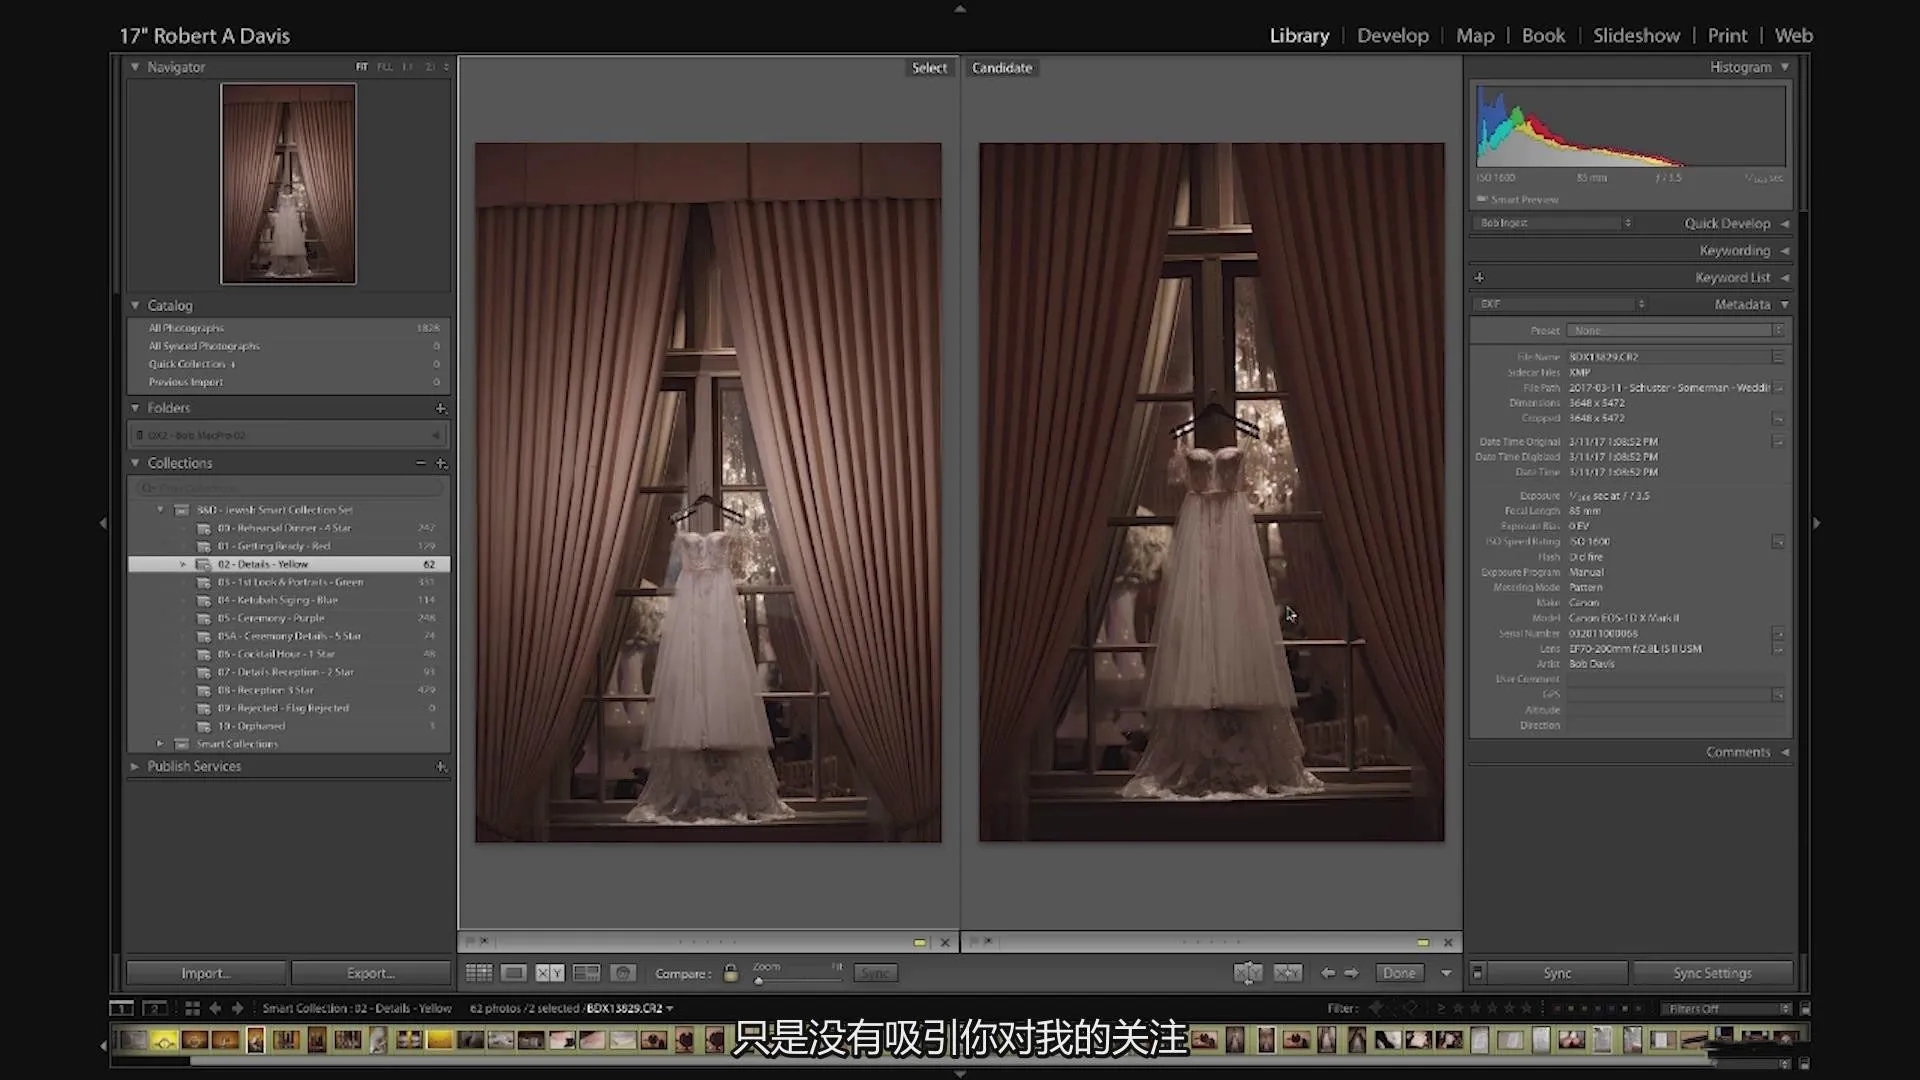Toggle the lock Compare zoom icon
Image resolution: width=1920 pixels, height=1080 pixels.
[729, 972]
